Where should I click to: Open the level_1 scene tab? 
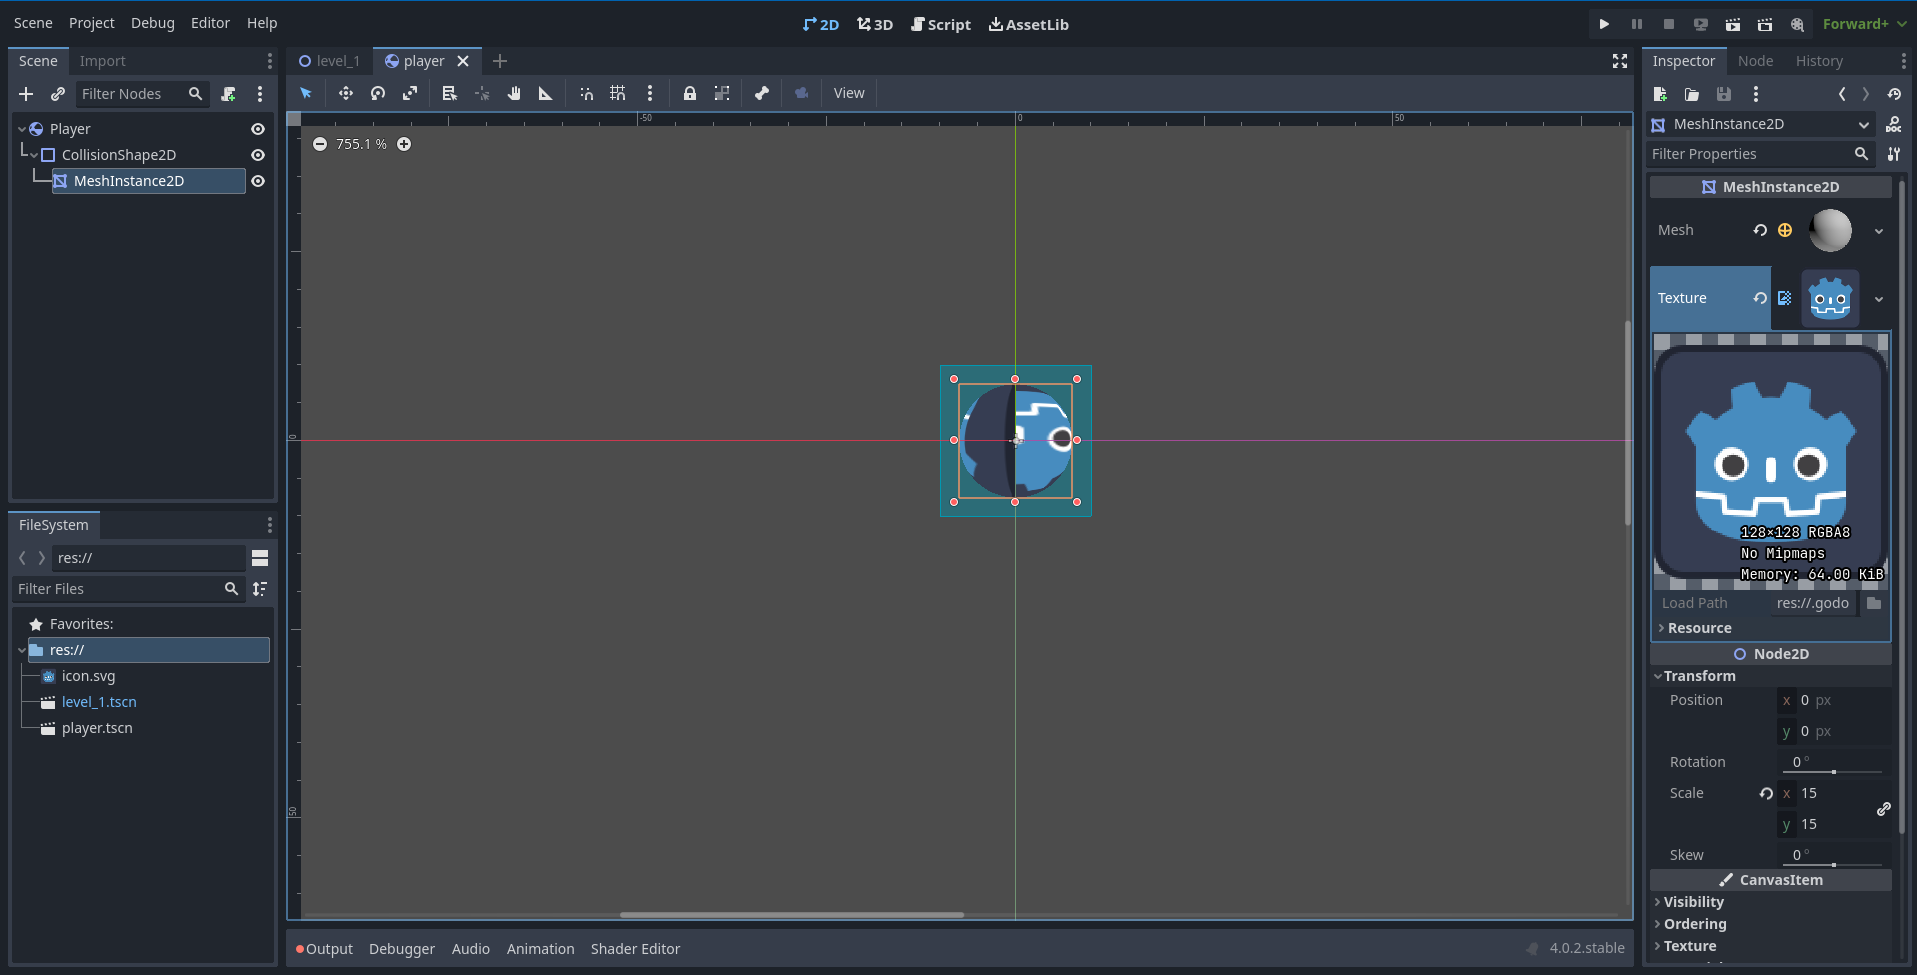click(x=329, y=61)
